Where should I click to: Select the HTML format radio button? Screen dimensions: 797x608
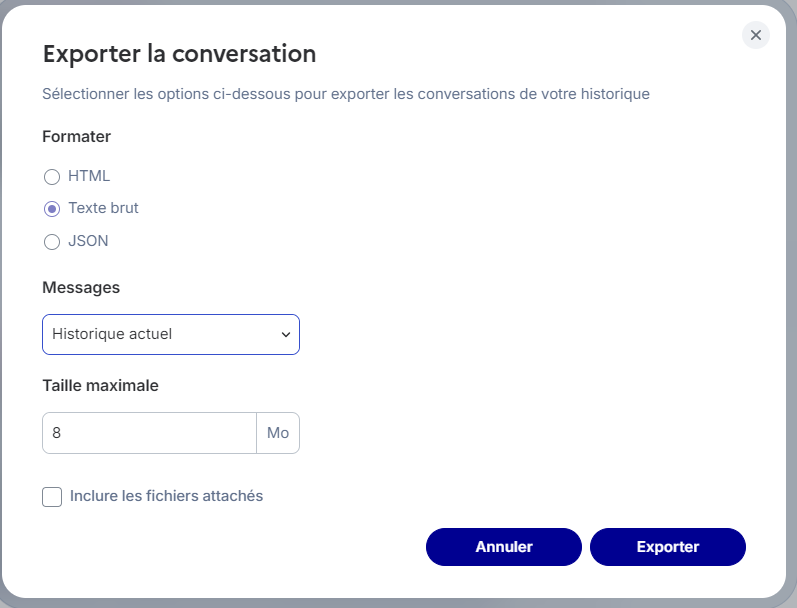click(52, 177)
